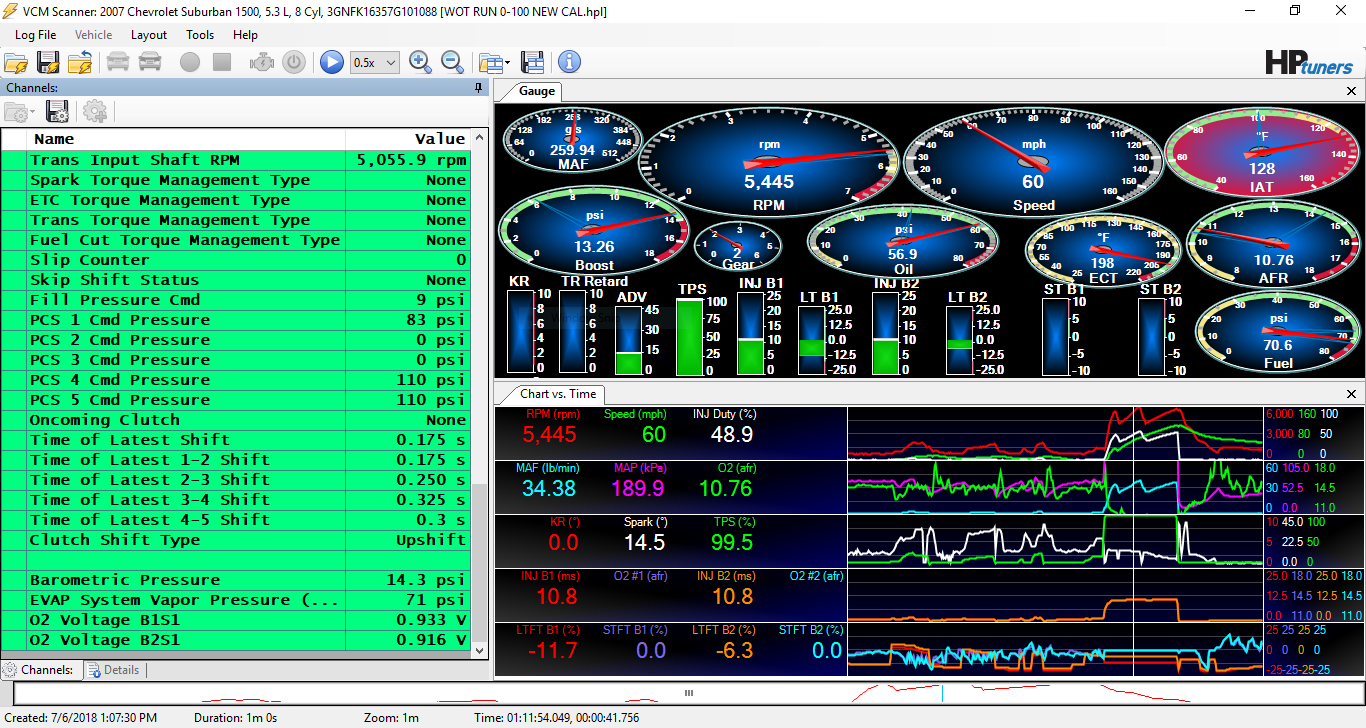
Task: Click the round record logging button
Action: coord(190,62)
